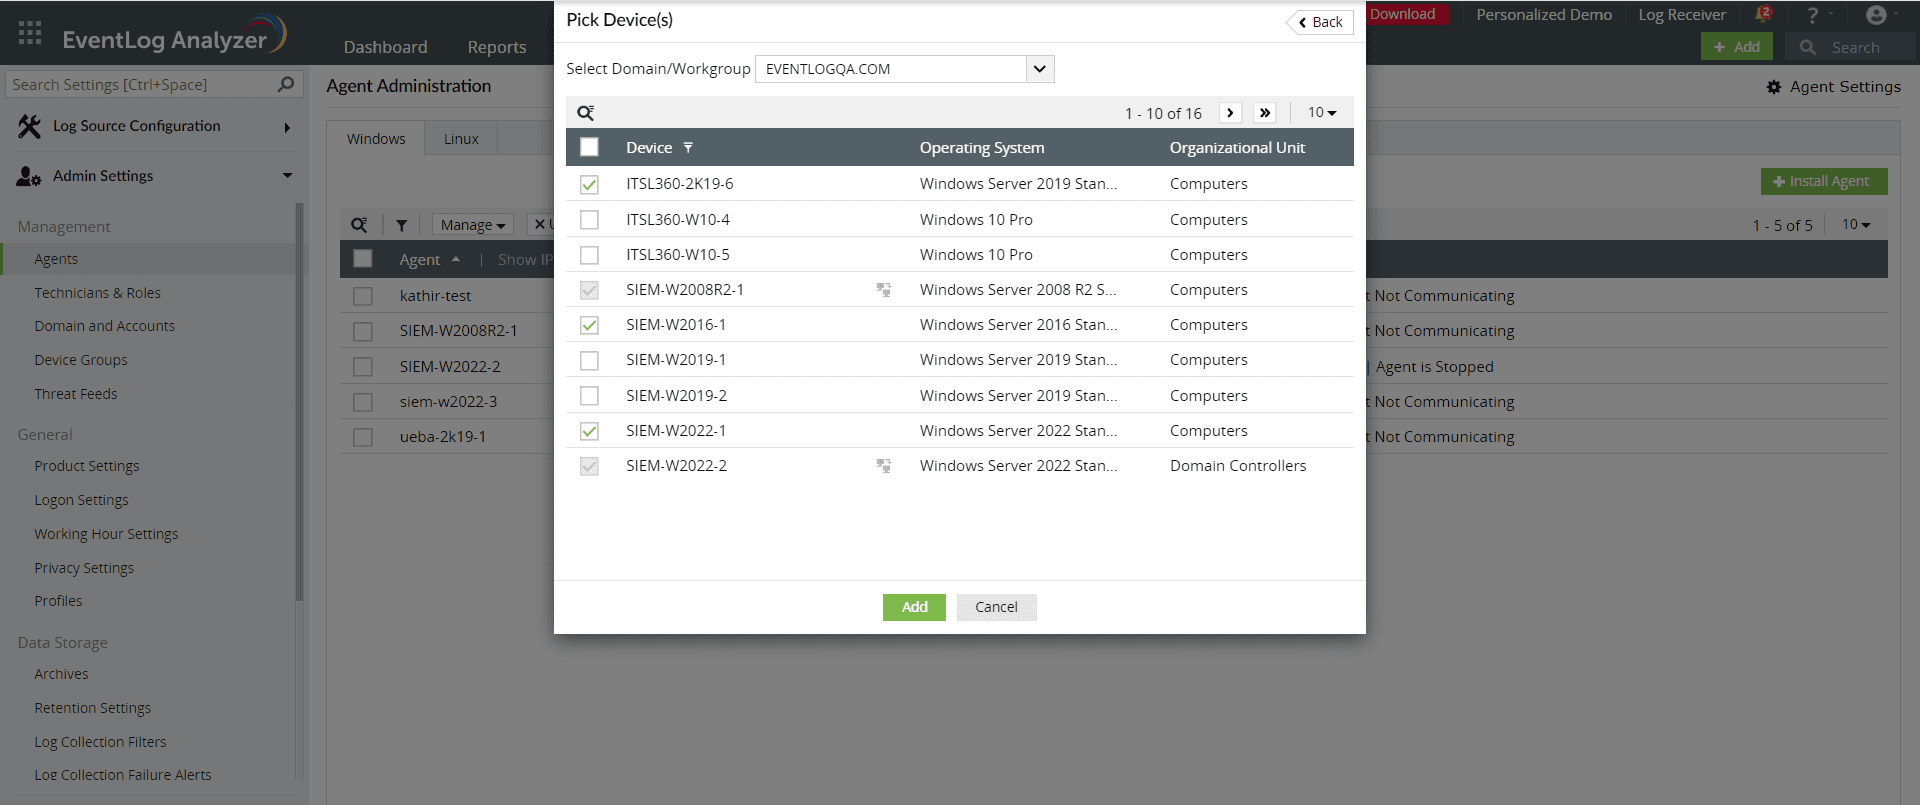Open the apps grid launcher icon
Screen dimensions: 1920x805
click(x=30, y=33)
